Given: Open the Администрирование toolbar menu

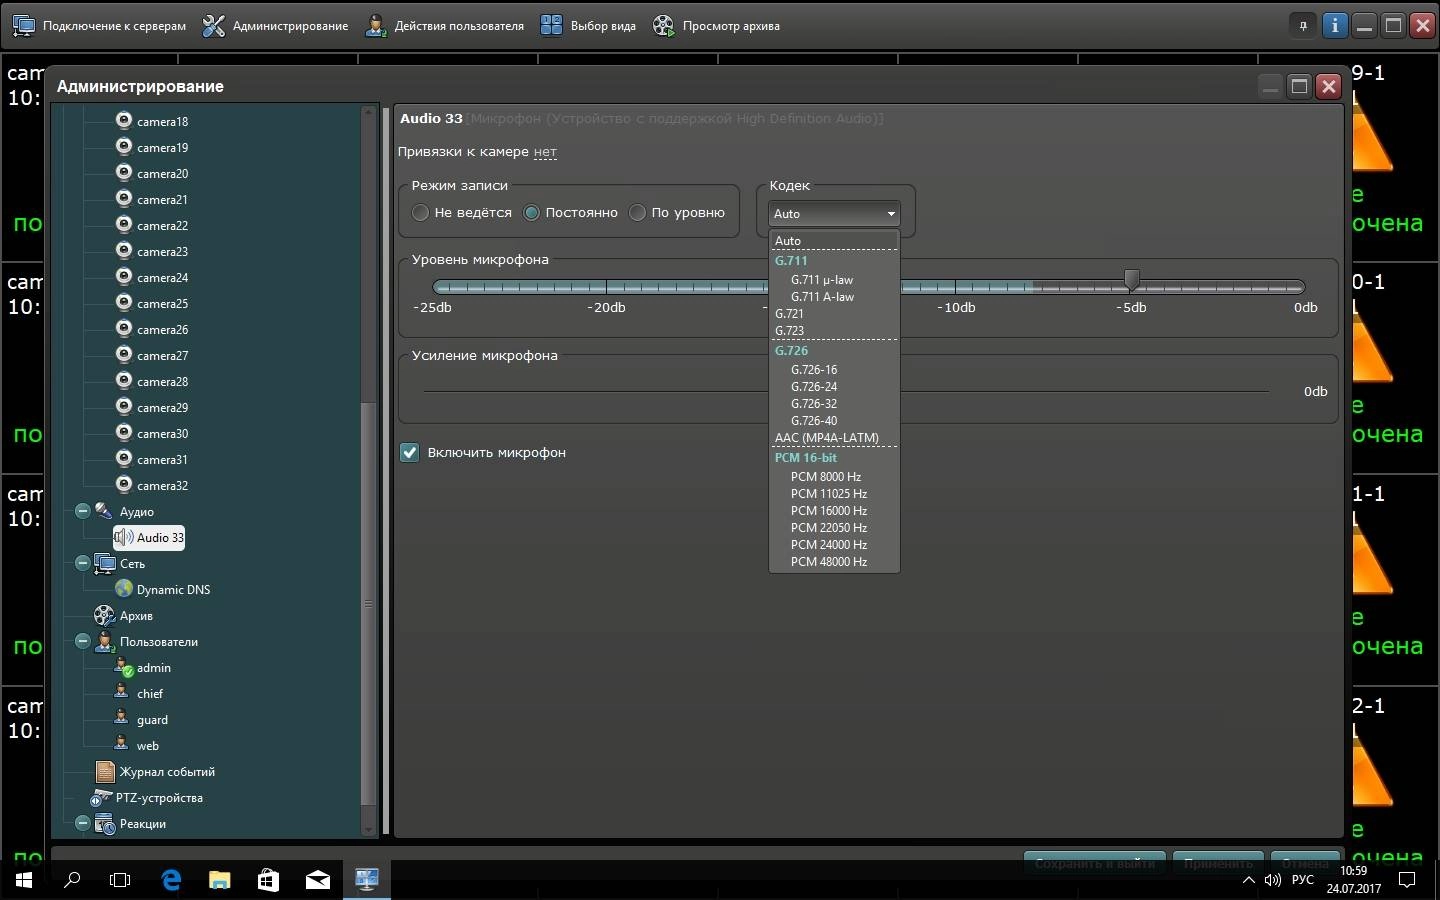Looking at the screenshot, I should pyautogui.click(x=275, y=26).
